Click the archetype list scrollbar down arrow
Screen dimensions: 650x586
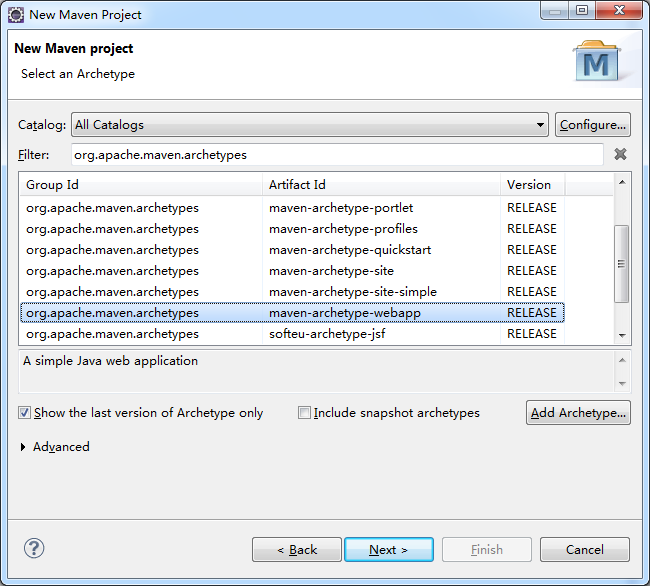[x=622, y=336]
